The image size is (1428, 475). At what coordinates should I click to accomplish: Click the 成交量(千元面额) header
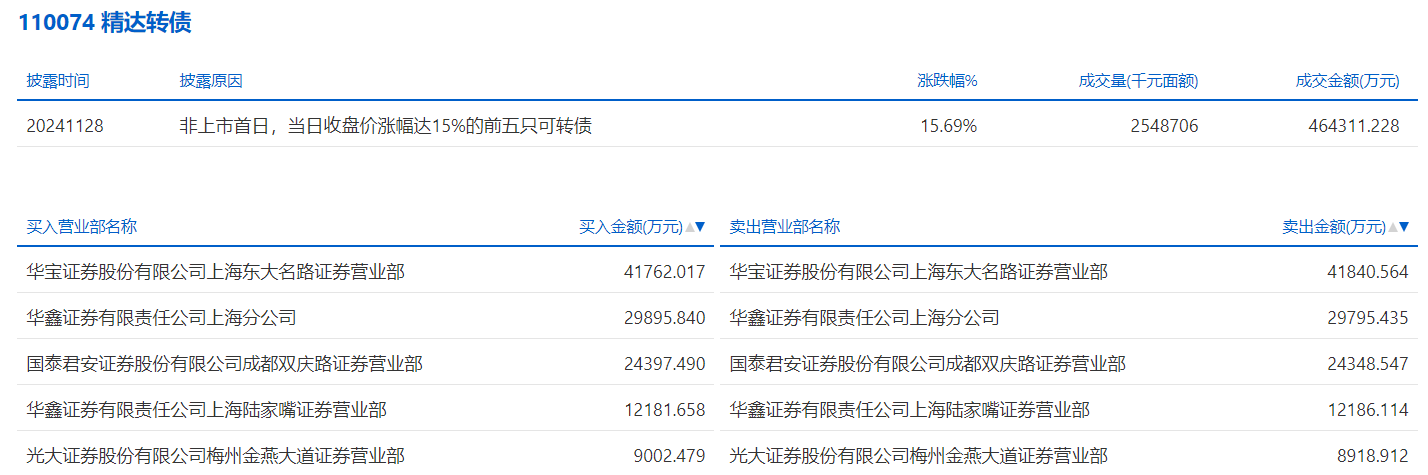(x=1138, y=81)
